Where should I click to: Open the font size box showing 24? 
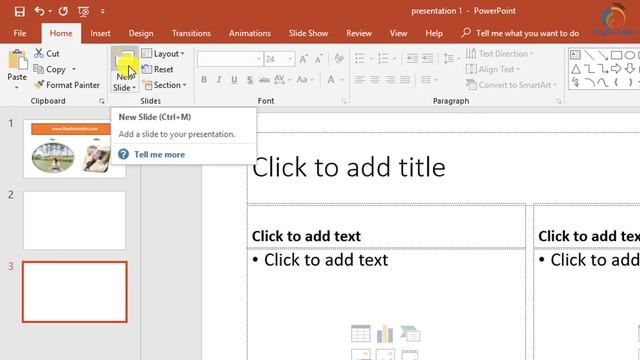click(x=279, y=59)
